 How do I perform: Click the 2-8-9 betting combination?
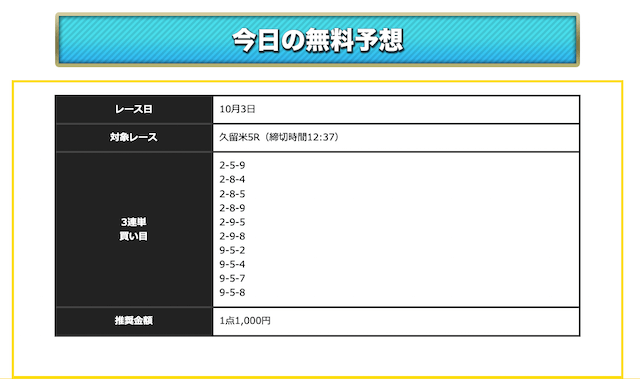pos(232,208)
